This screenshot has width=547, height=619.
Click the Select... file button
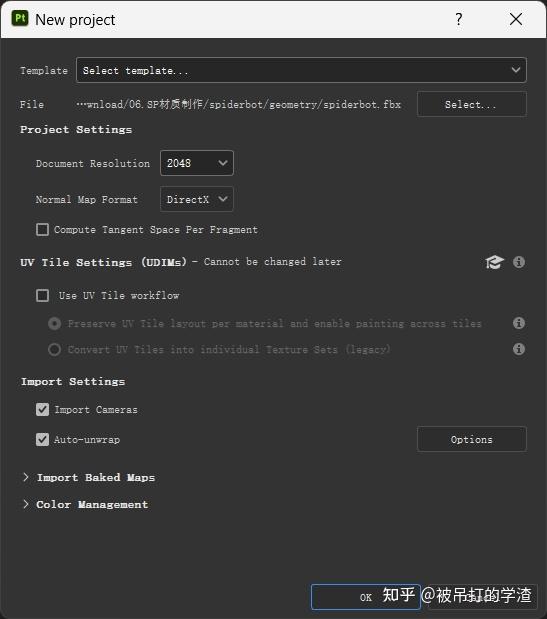click(472, 104)
